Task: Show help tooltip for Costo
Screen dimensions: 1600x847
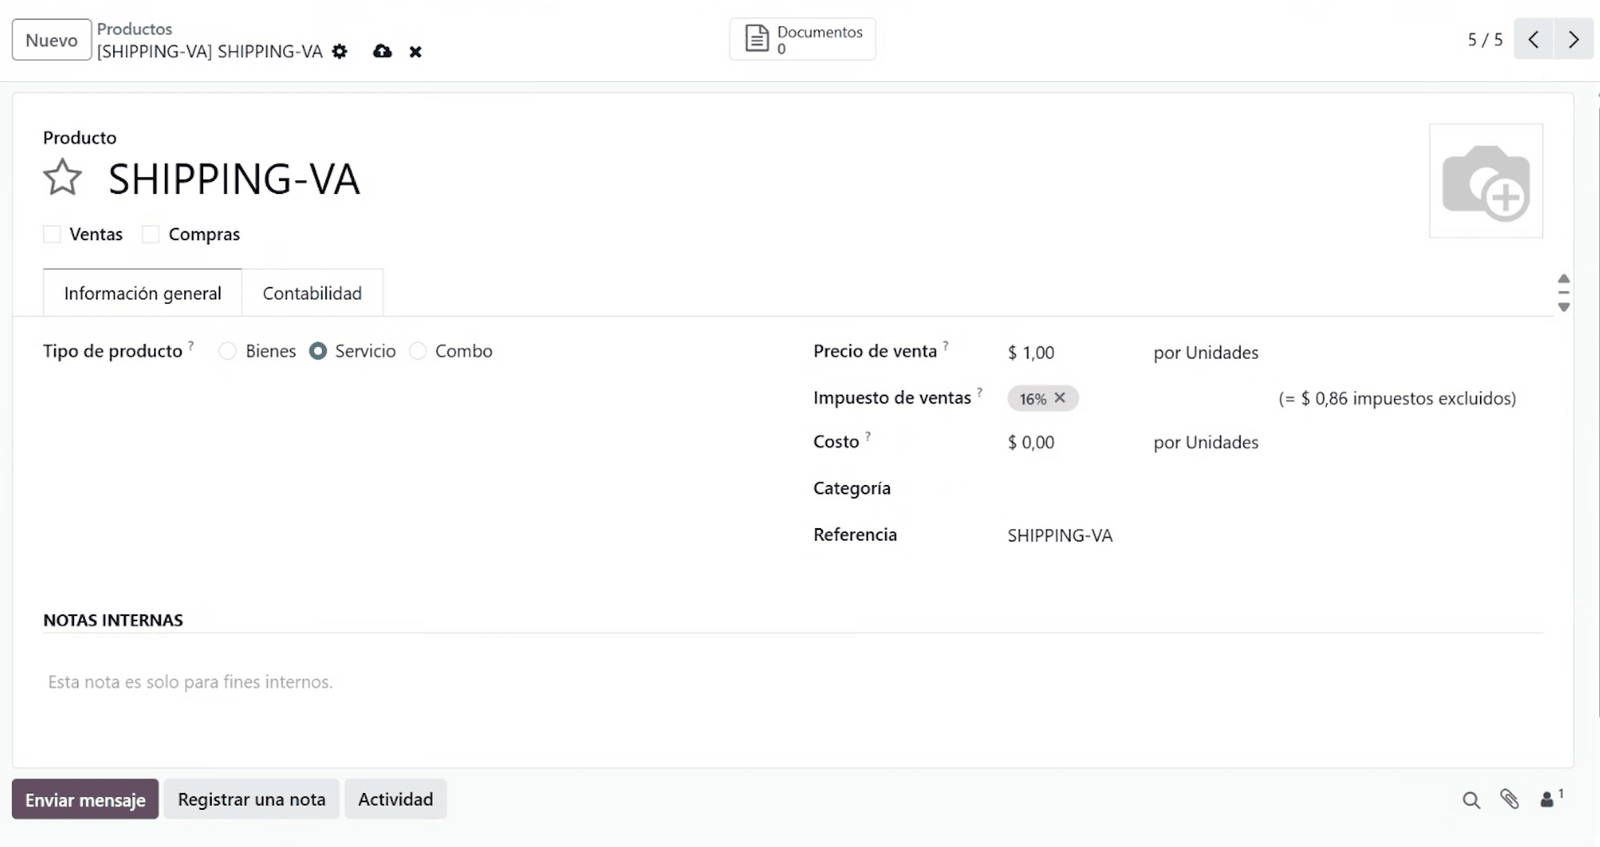Action: tap(868, 436)
